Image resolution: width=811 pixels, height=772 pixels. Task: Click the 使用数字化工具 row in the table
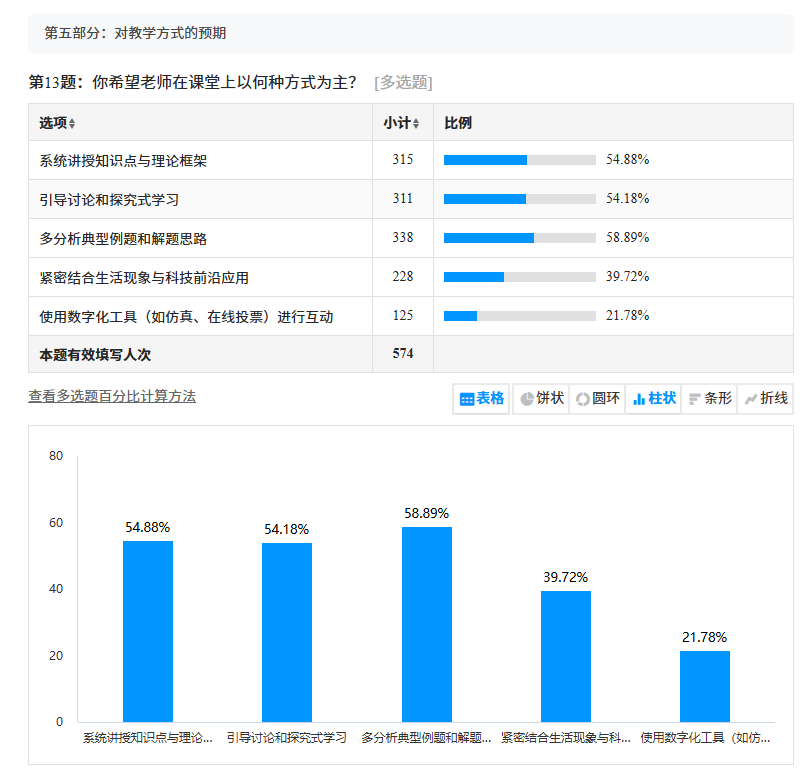tap(186, 316)
